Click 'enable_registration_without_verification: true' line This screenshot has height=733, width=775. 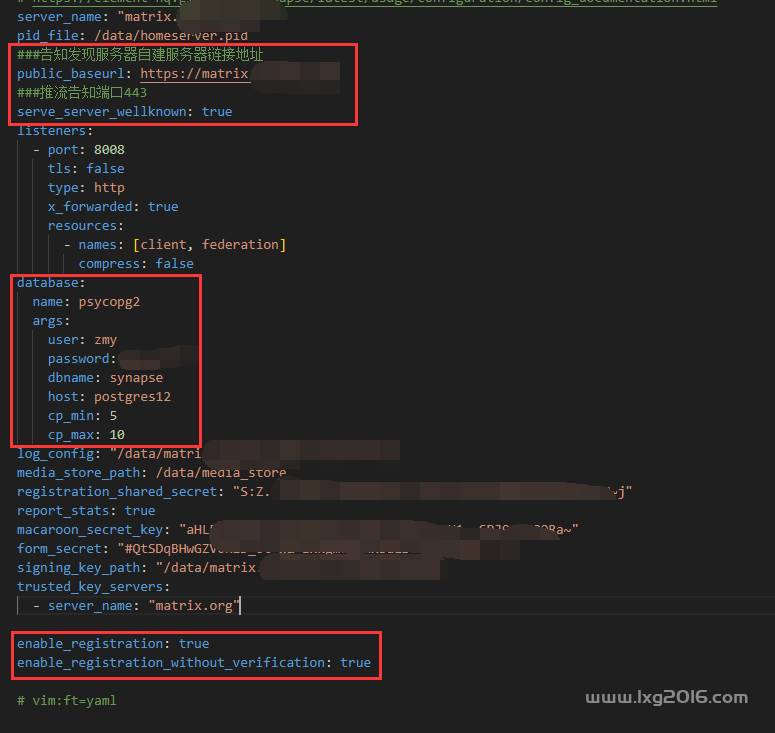[x=194, y=663]
